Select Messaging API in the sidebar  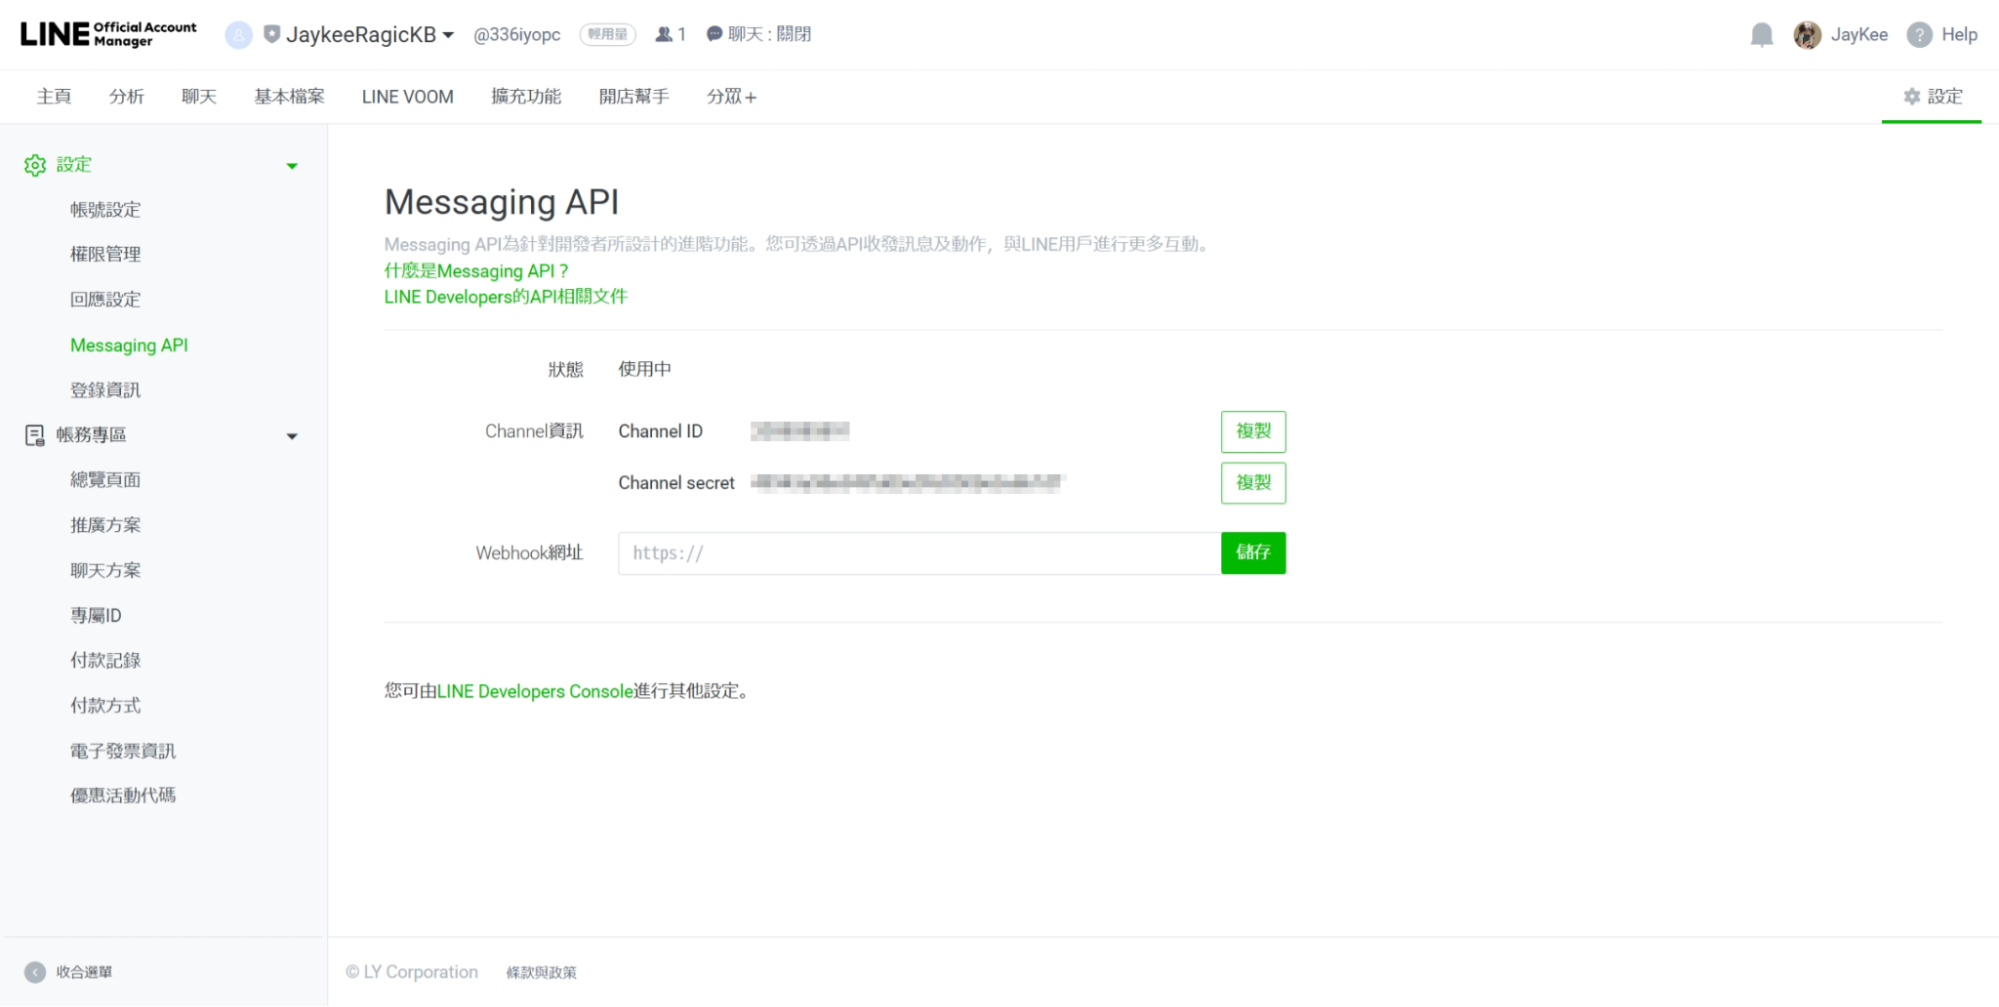coord(129,345)
